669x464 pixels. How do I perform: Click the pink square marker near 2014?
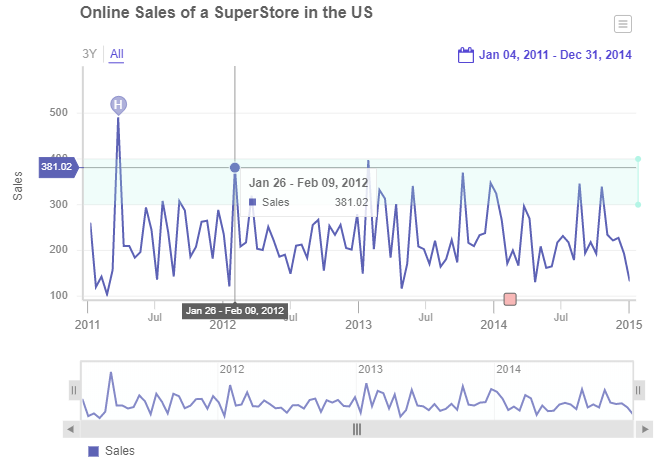click(x=510, y=299)
